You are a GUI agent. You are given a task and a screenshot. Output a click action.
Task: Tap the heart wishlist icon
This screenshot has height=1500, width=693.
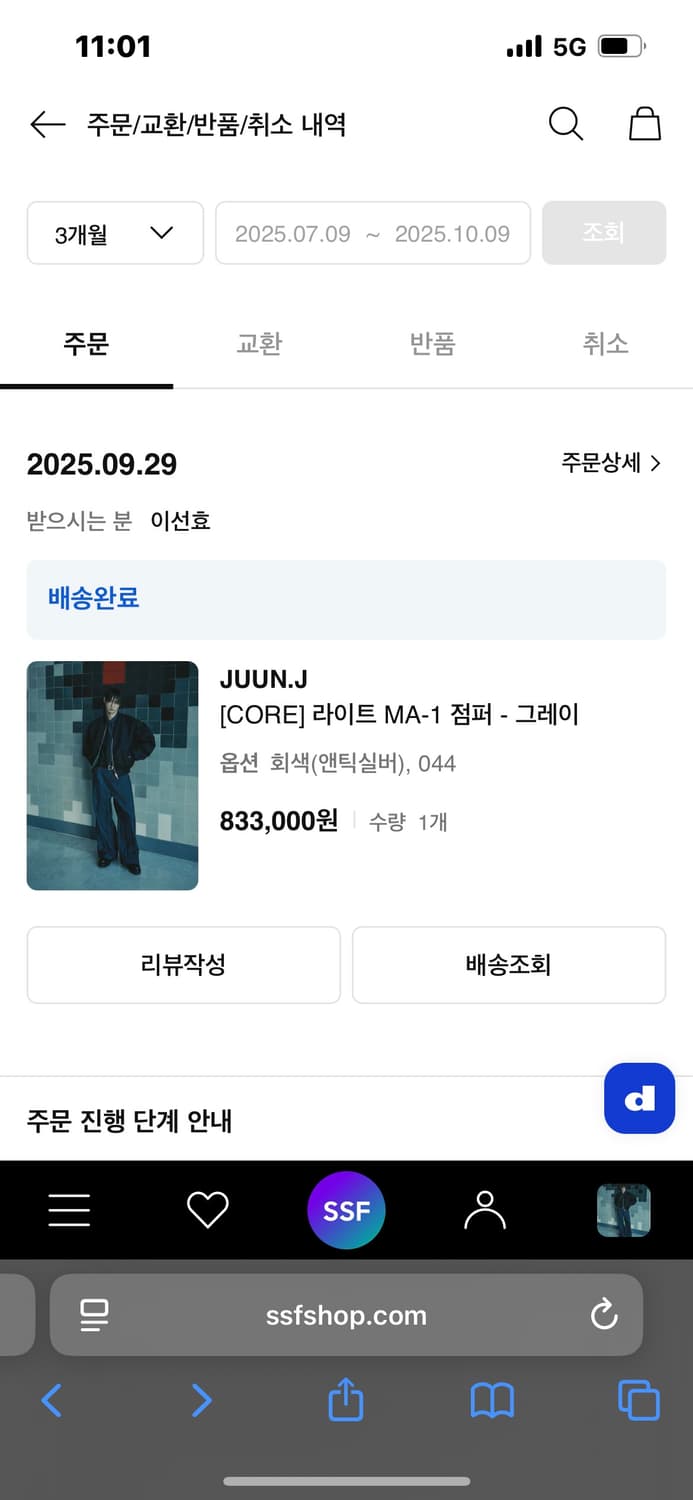208,1210
